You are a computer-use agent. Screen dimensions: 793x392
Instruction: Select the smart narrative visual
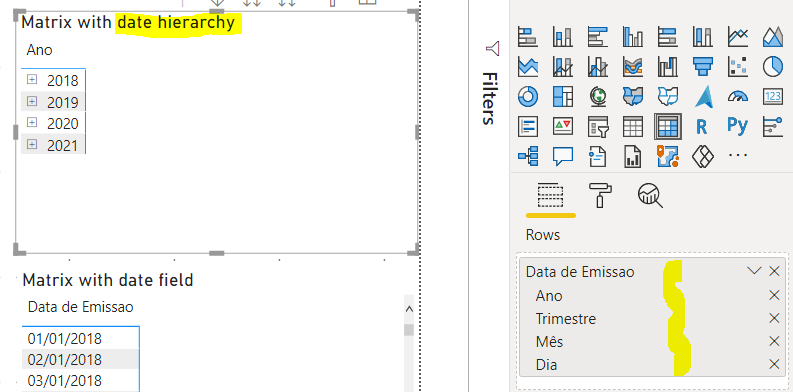point(598,156)
